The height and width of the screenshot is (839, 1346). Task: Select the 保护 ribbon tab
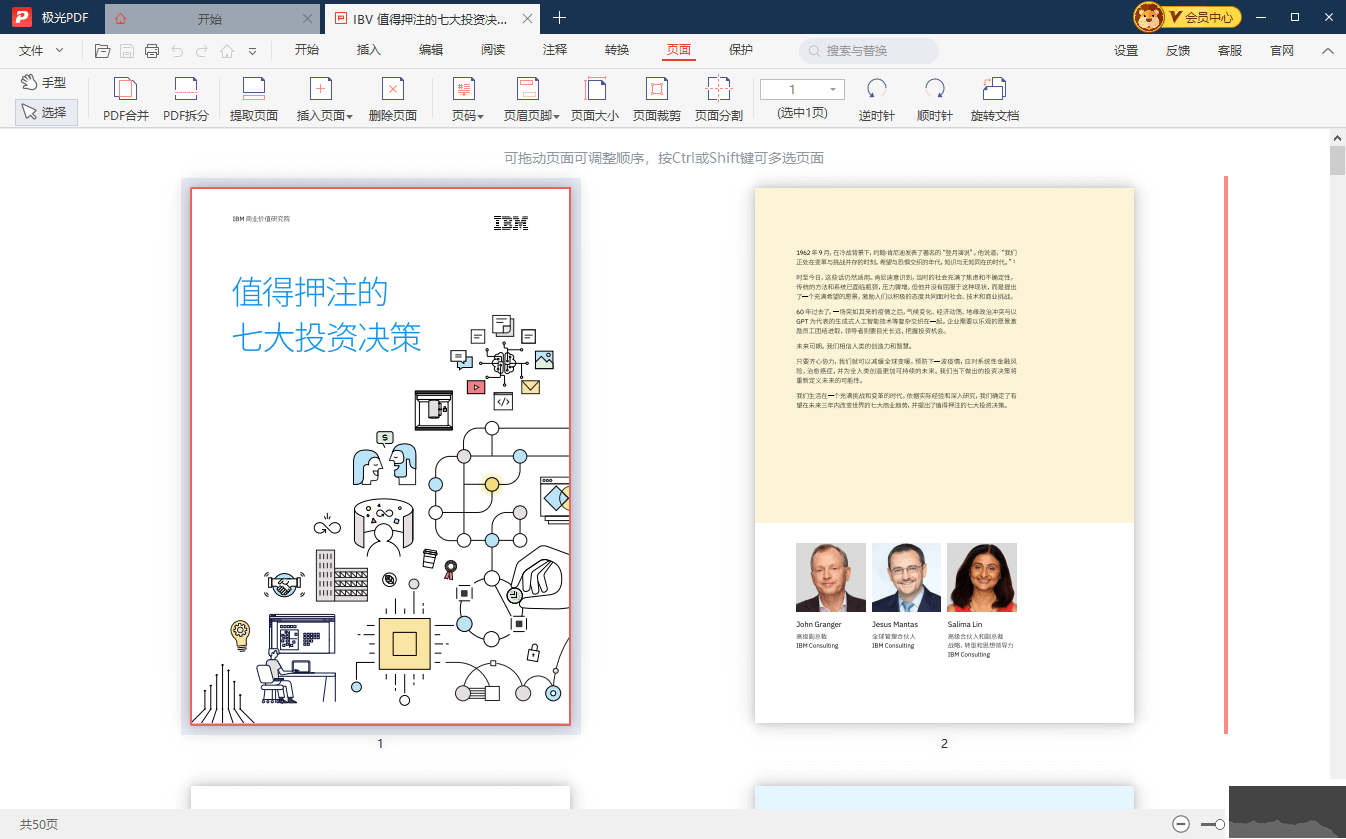741,50
